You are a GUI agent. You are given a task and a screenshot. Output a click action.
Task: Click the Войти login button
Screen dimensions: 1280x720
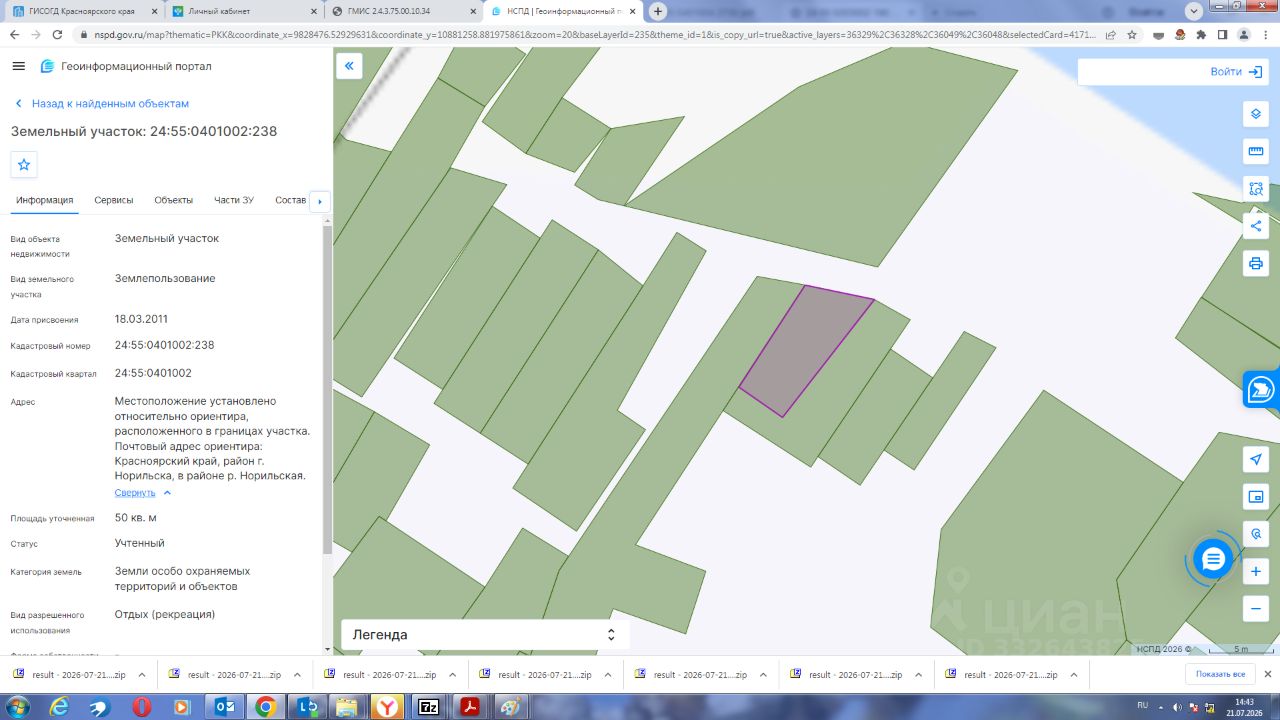tap(1239, 72)
